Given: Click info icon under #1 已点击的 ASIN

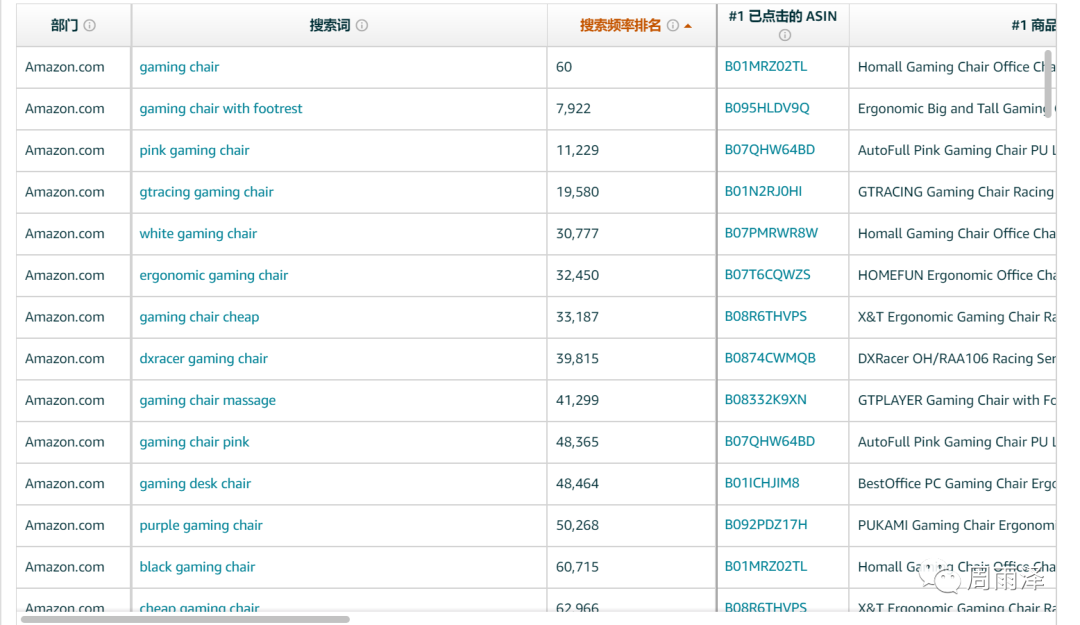Looking at the screenshot, I should pyautogui.click(x=784, y=35).
